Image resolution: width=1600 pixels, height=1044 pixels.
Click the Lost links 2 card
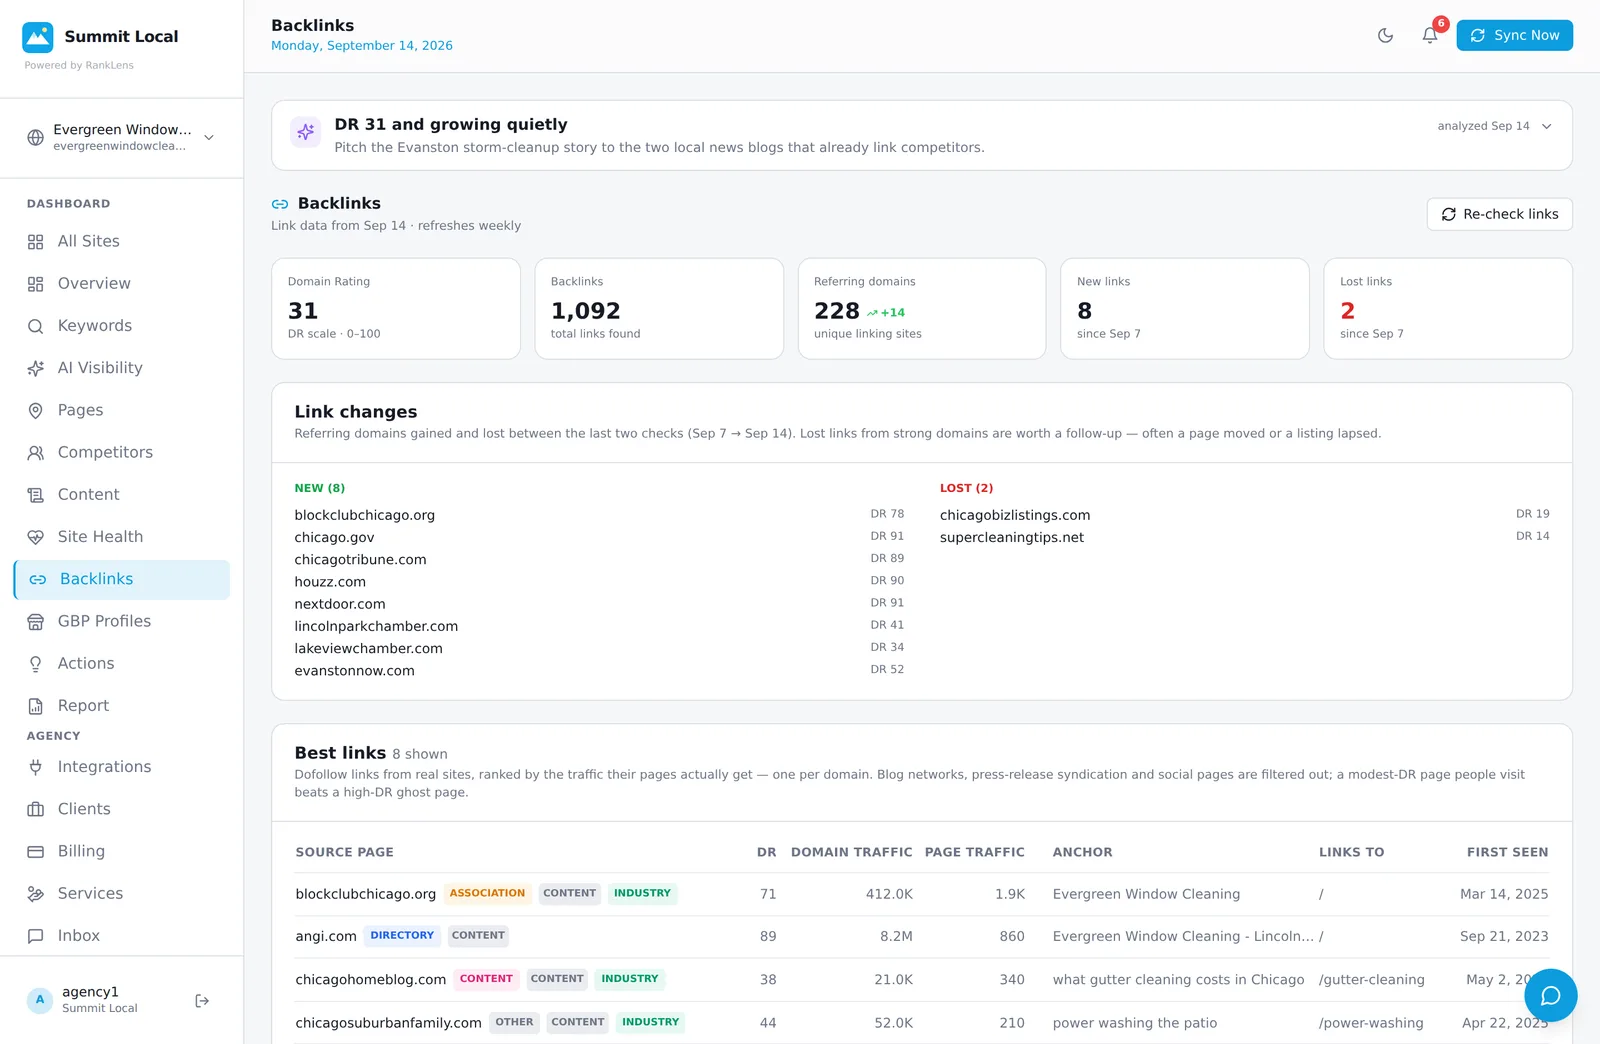point(1448,309)
